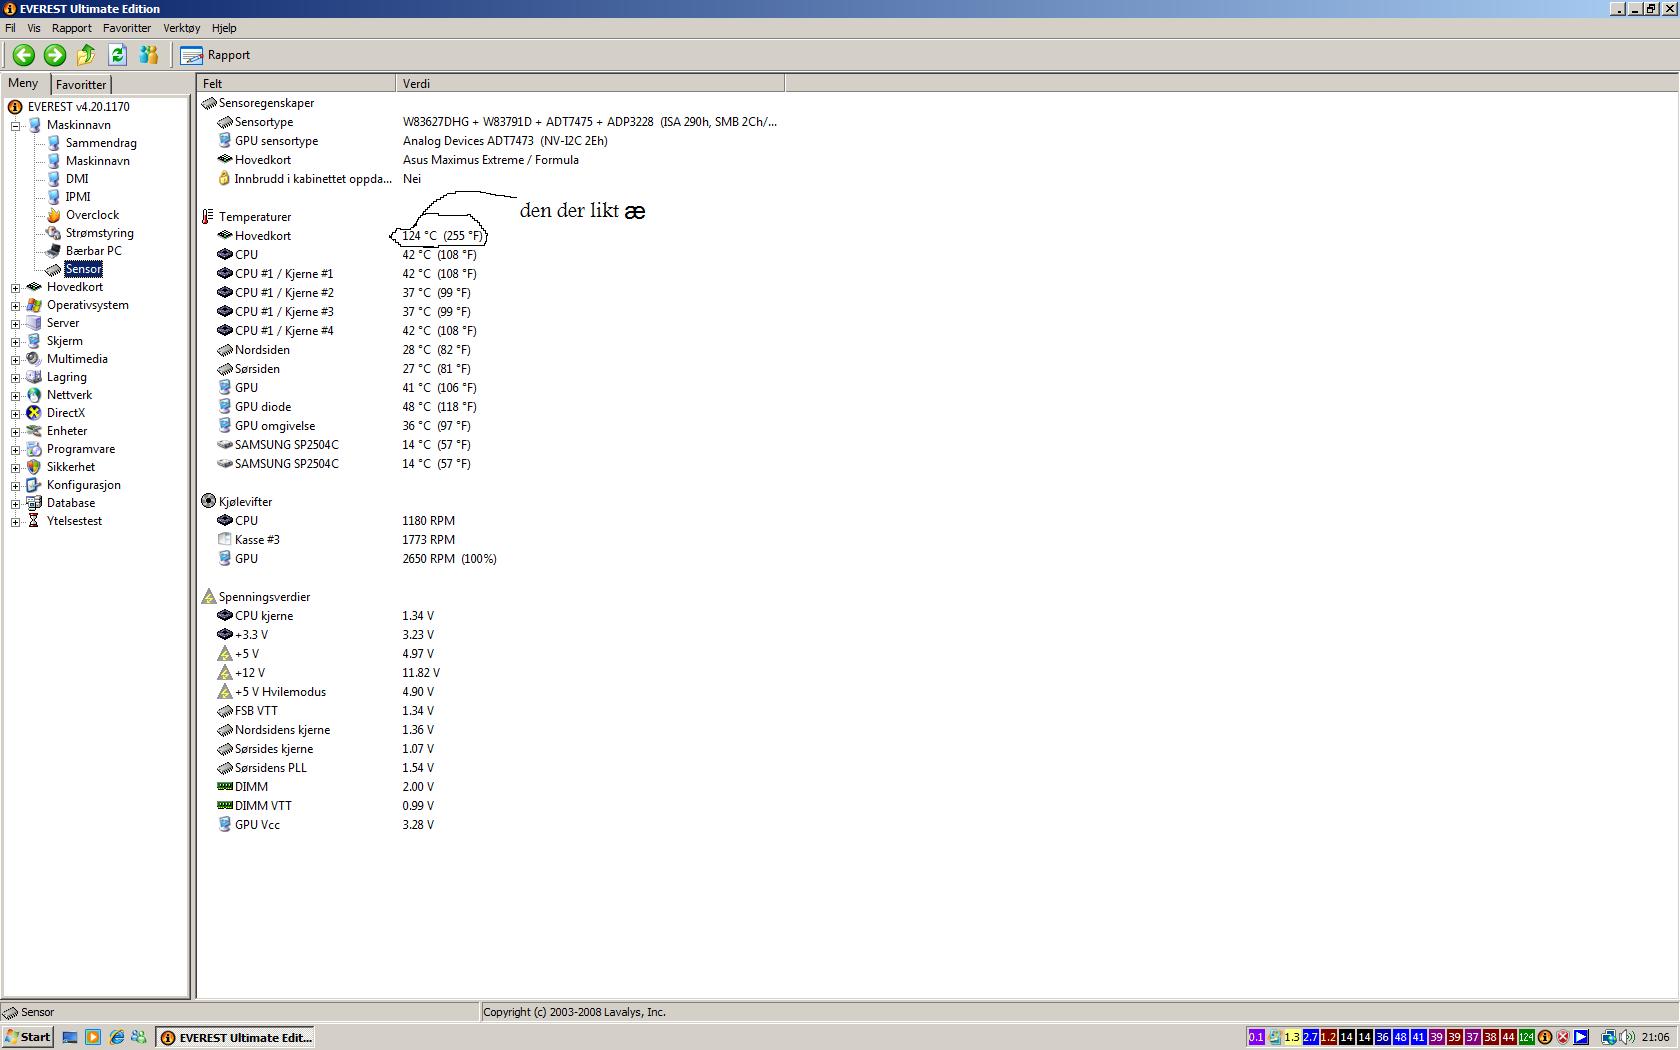Click the Konfigurasjon icon in tree
Viewport: 1680px width, 1050px height.
click(x=34, y=485)
